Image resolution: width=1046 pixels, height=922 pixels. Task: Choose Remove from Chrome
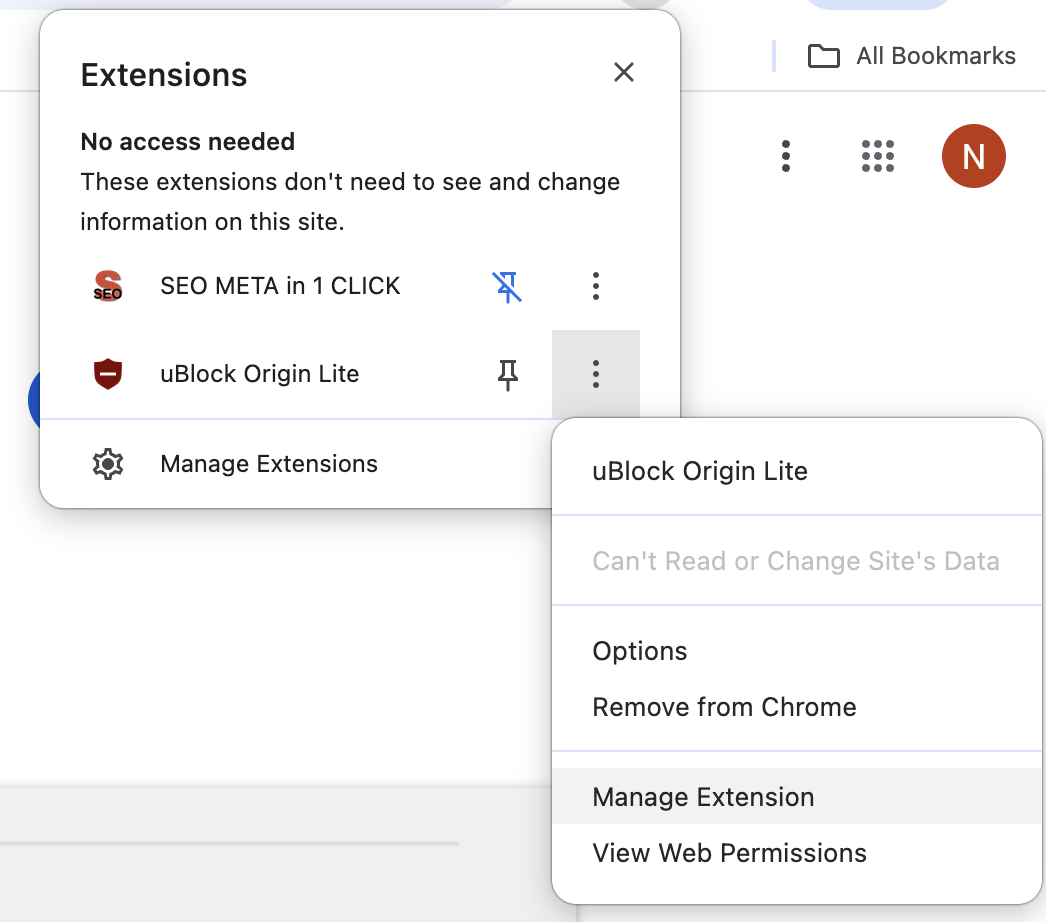point(797,707)
